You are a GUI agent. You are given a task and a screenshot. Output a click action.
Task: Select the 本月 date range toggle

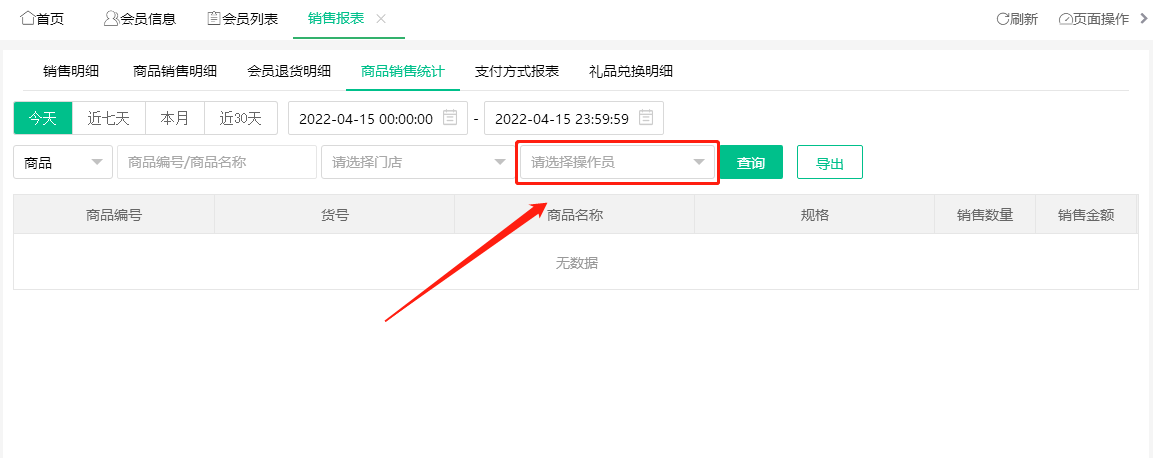pos(175,118)
